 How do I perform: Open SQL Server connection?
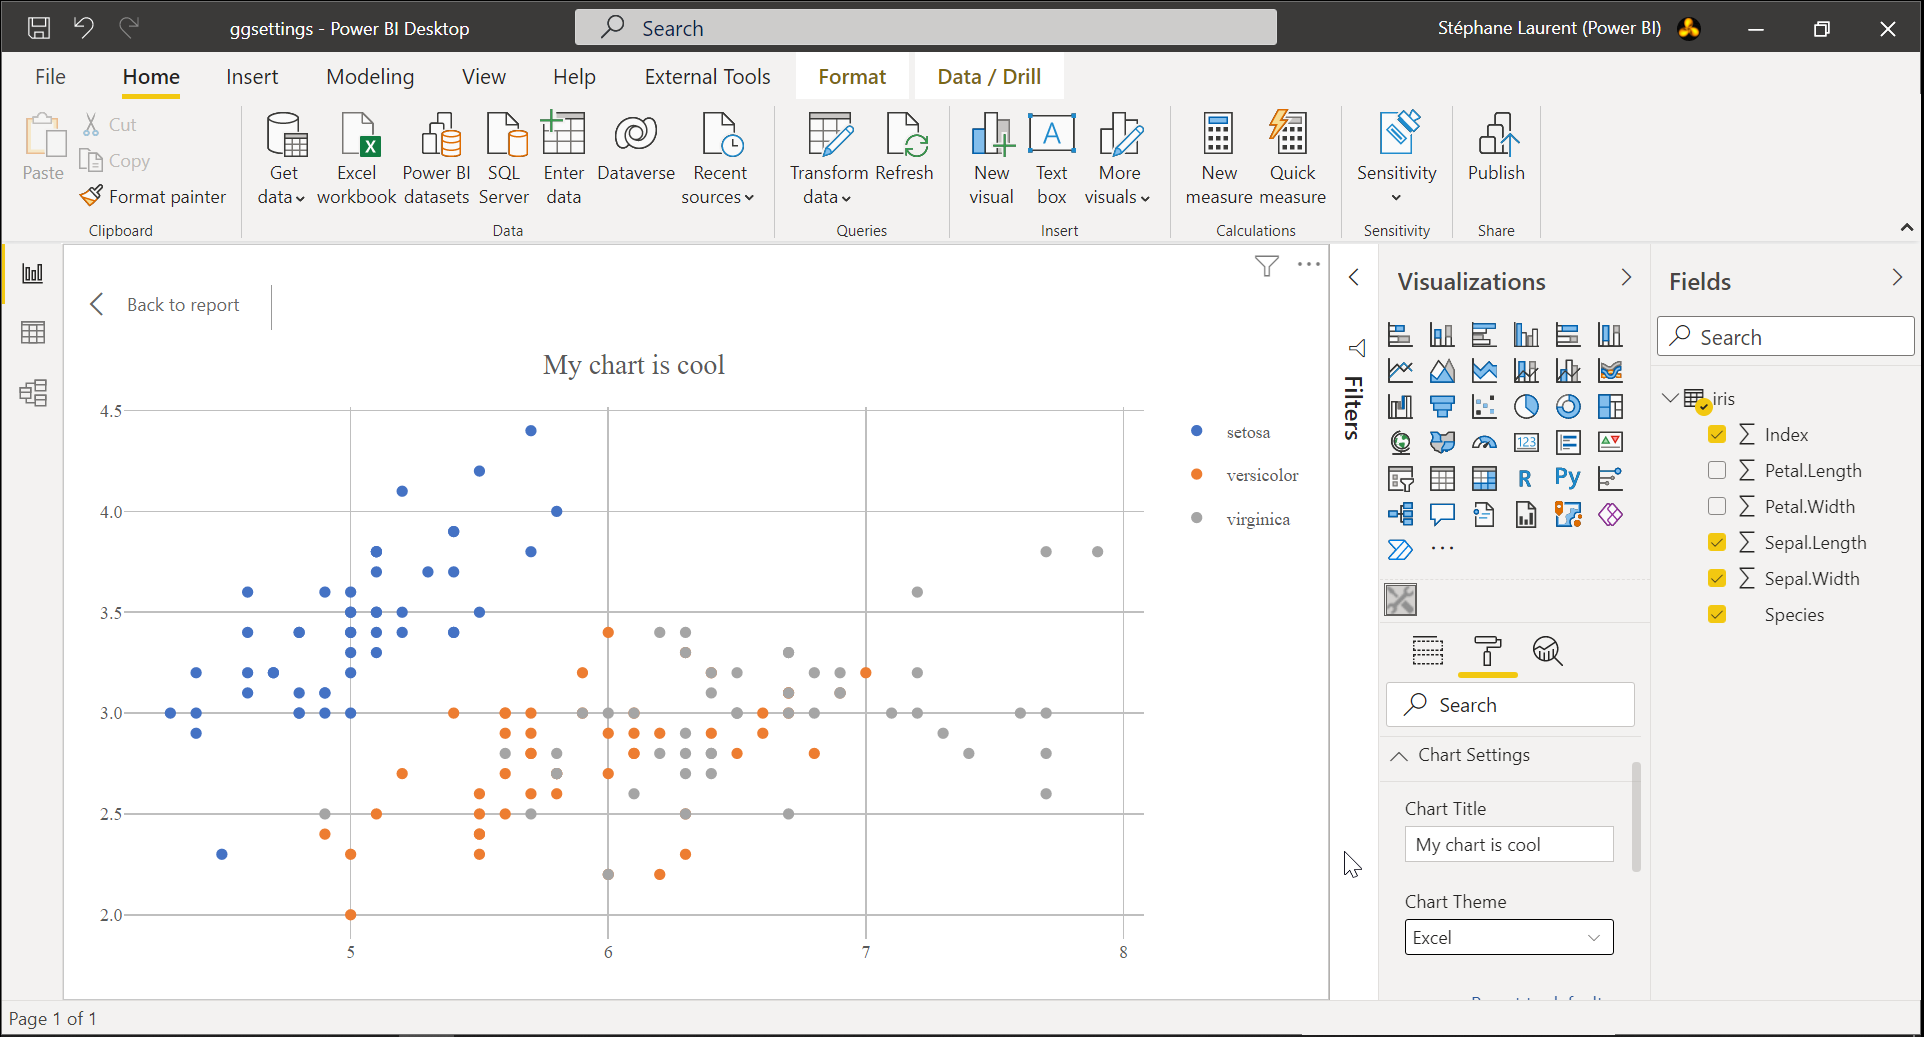coord(504,159)
